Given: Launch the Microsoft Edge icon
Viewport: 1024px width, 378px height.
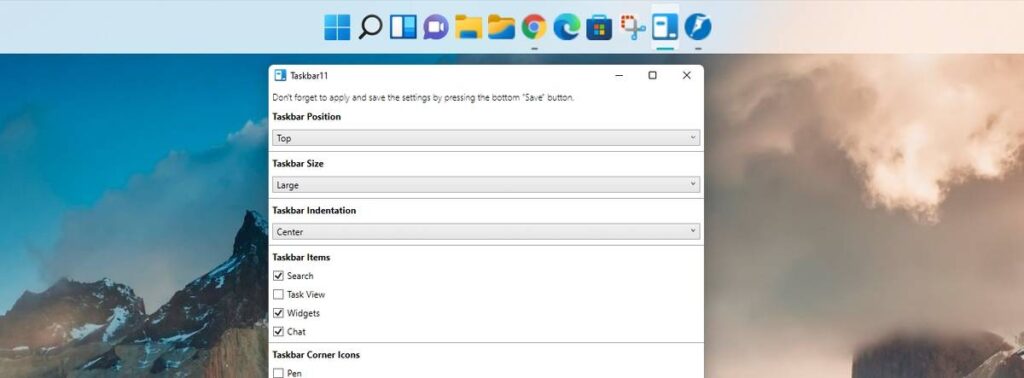Looking at the screenshot, I should tap(566, 27).
